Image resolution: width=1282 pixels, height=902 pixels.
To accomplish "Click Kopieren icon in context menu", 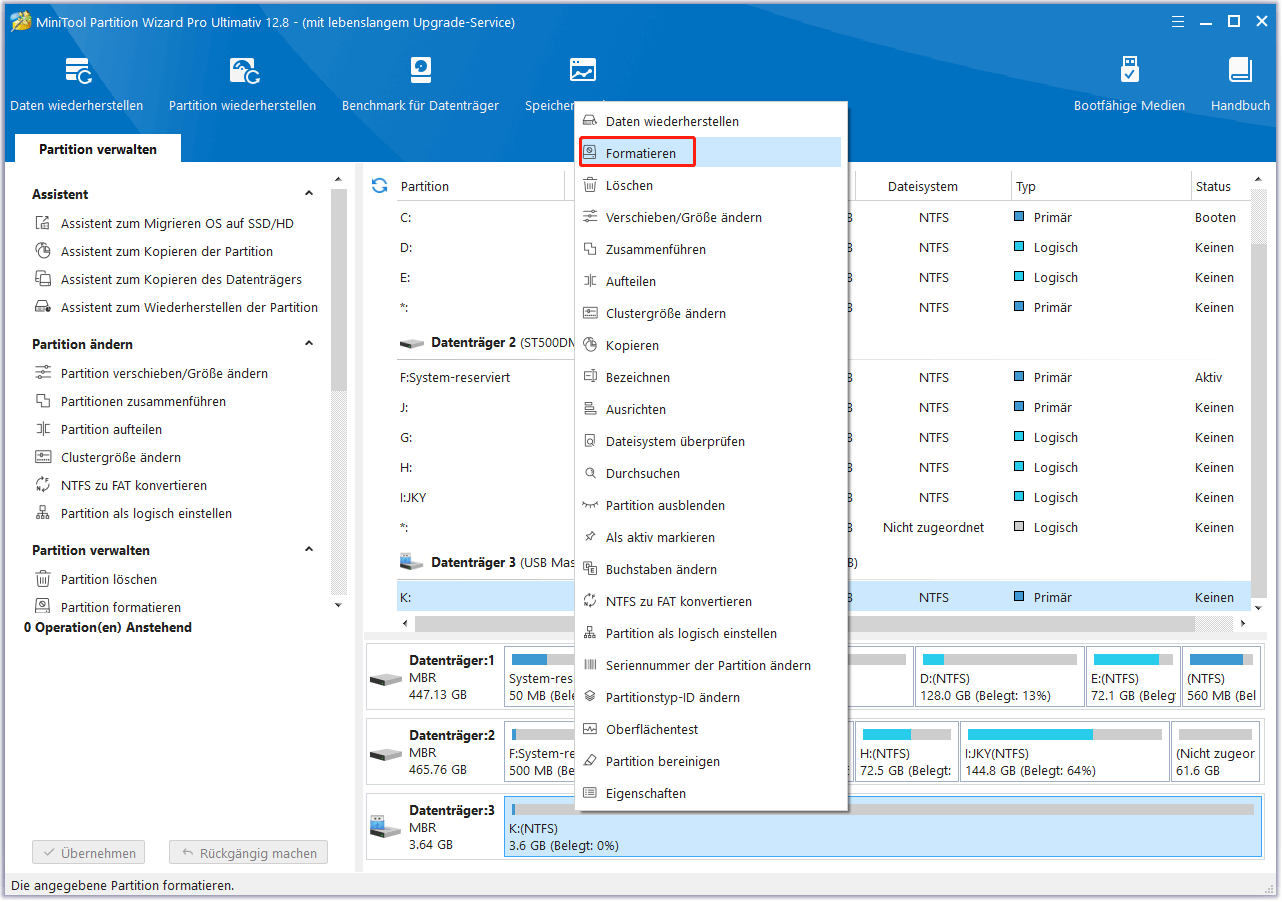I will pyautogui.click(x=590, y=345).
